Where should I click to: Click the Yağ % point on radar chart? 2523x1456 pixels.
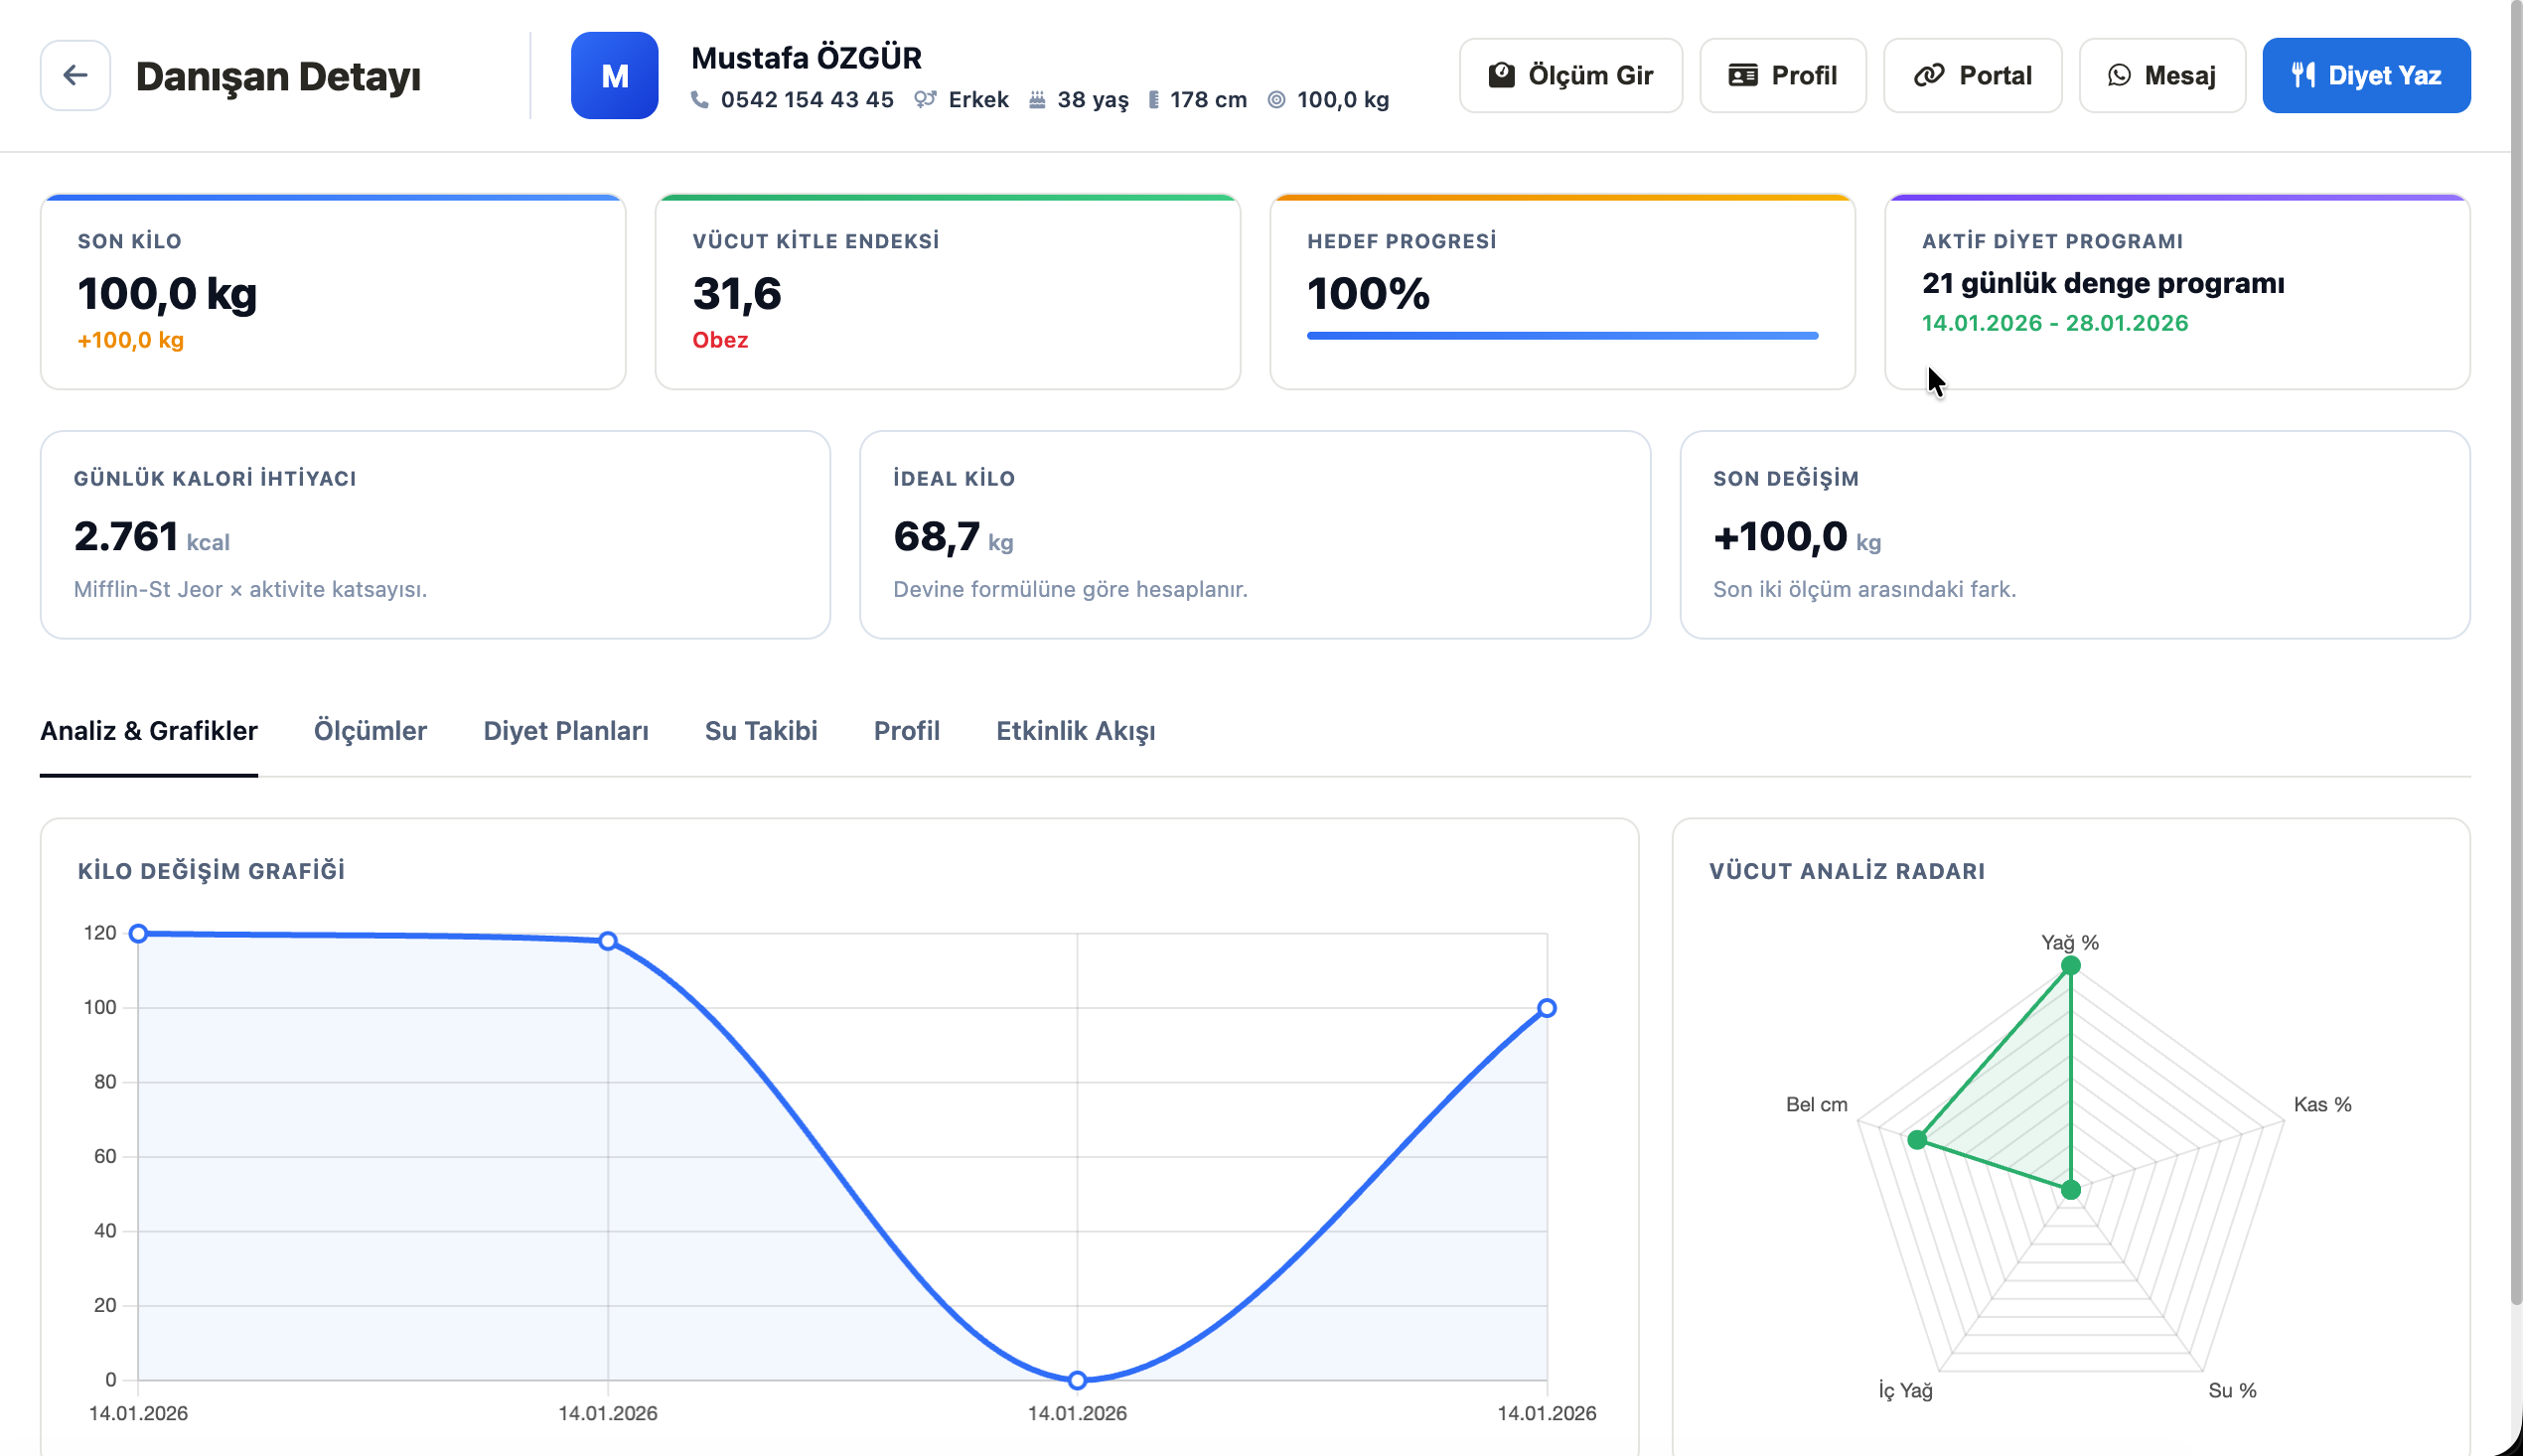click(x=2070, y=966)
